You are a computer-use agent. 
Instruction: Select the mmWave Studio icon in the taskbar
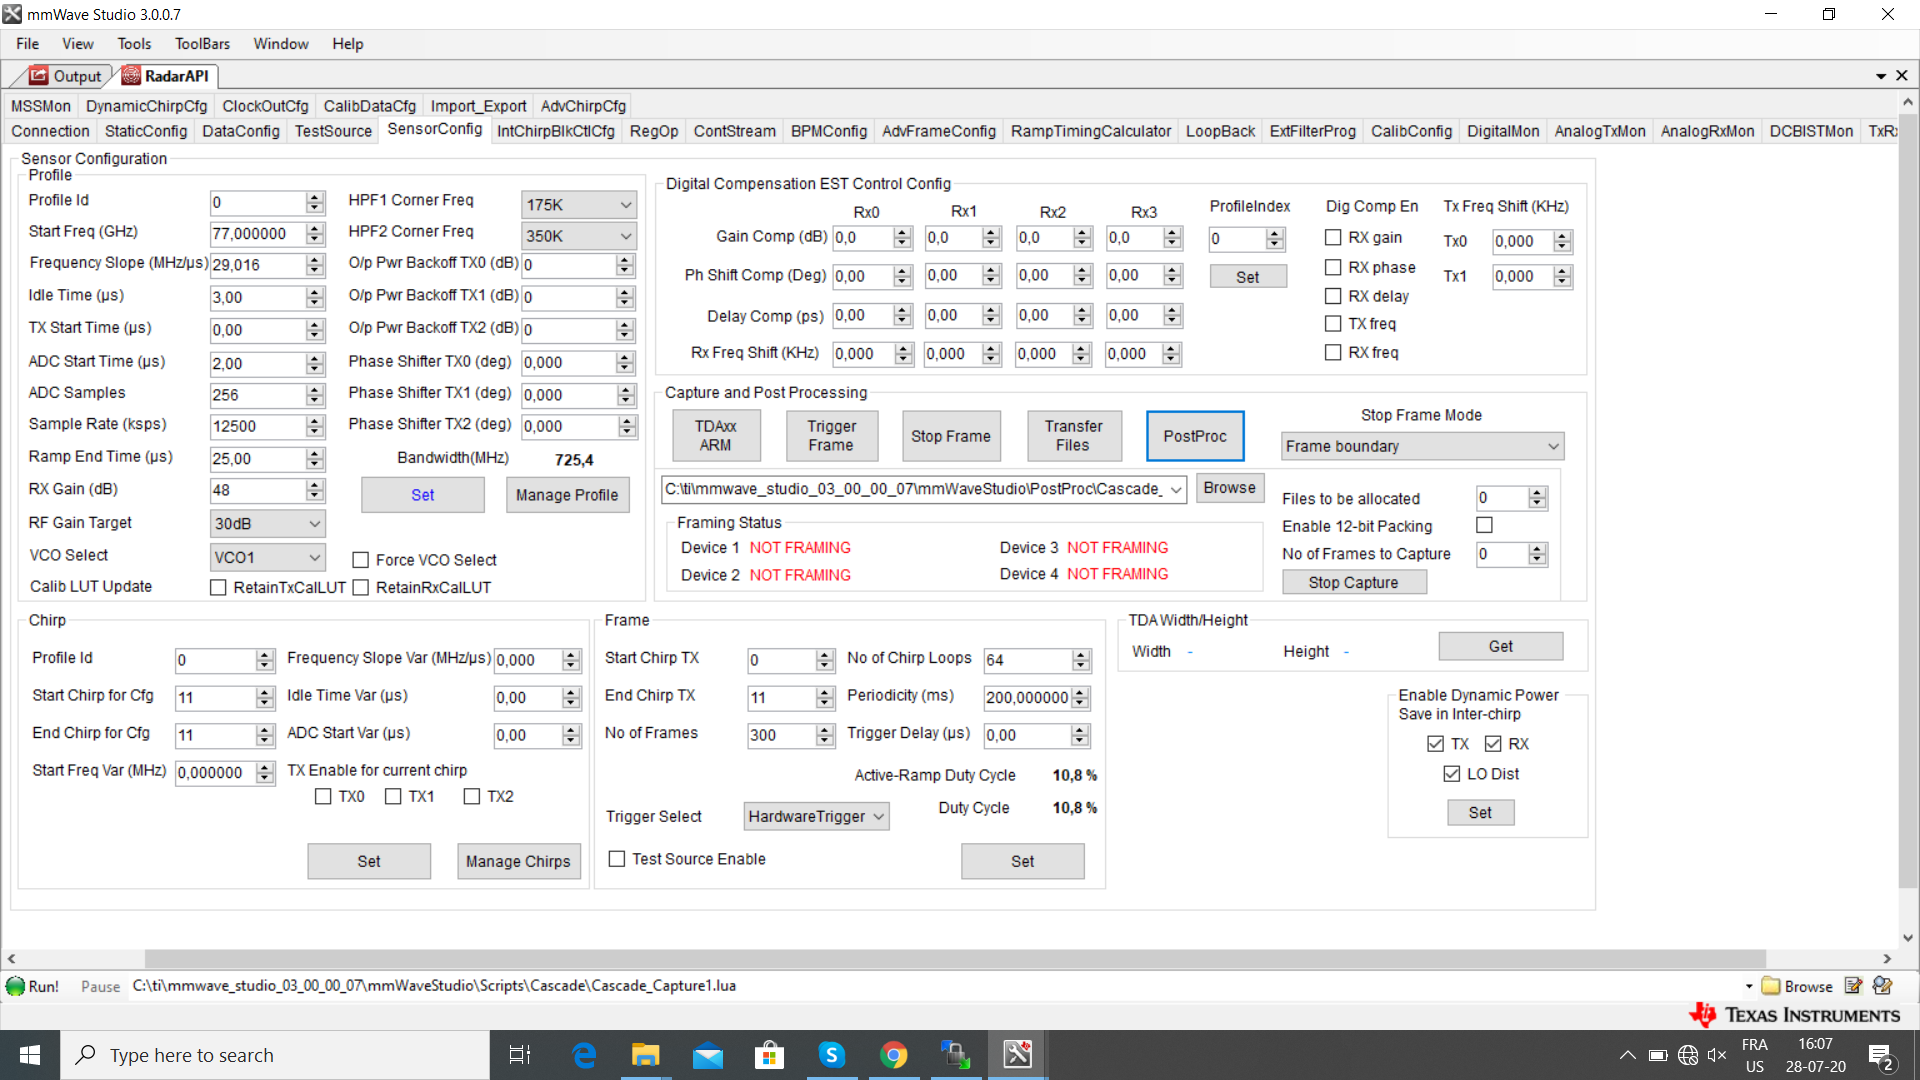pyautogui.click(x=1017, y=1054)
